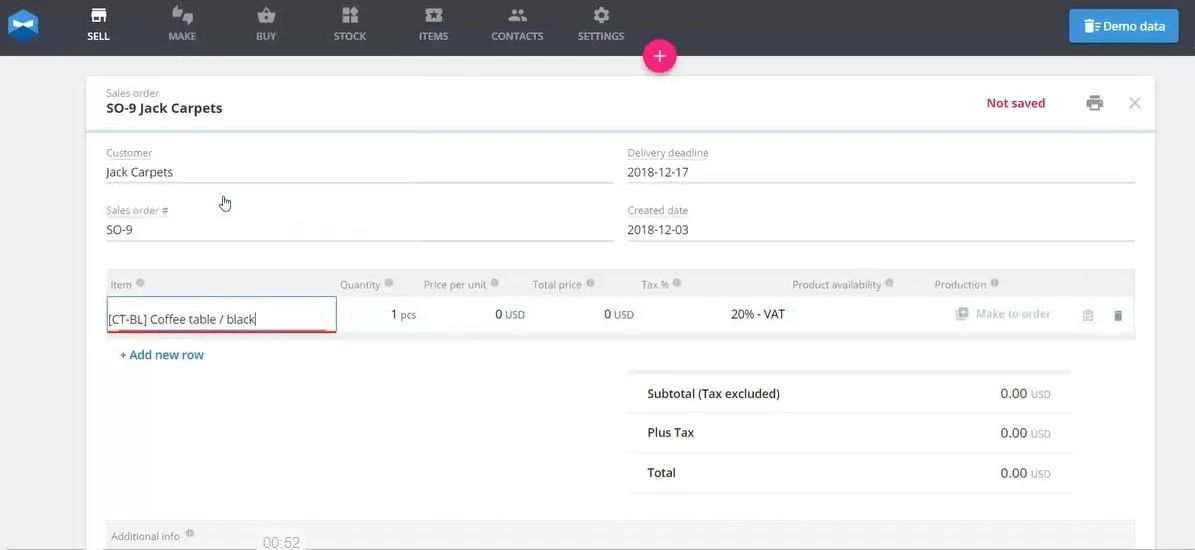This screenshot has height=550, width=1195.
Task: Click the Demo data button
Action: 1124,26
